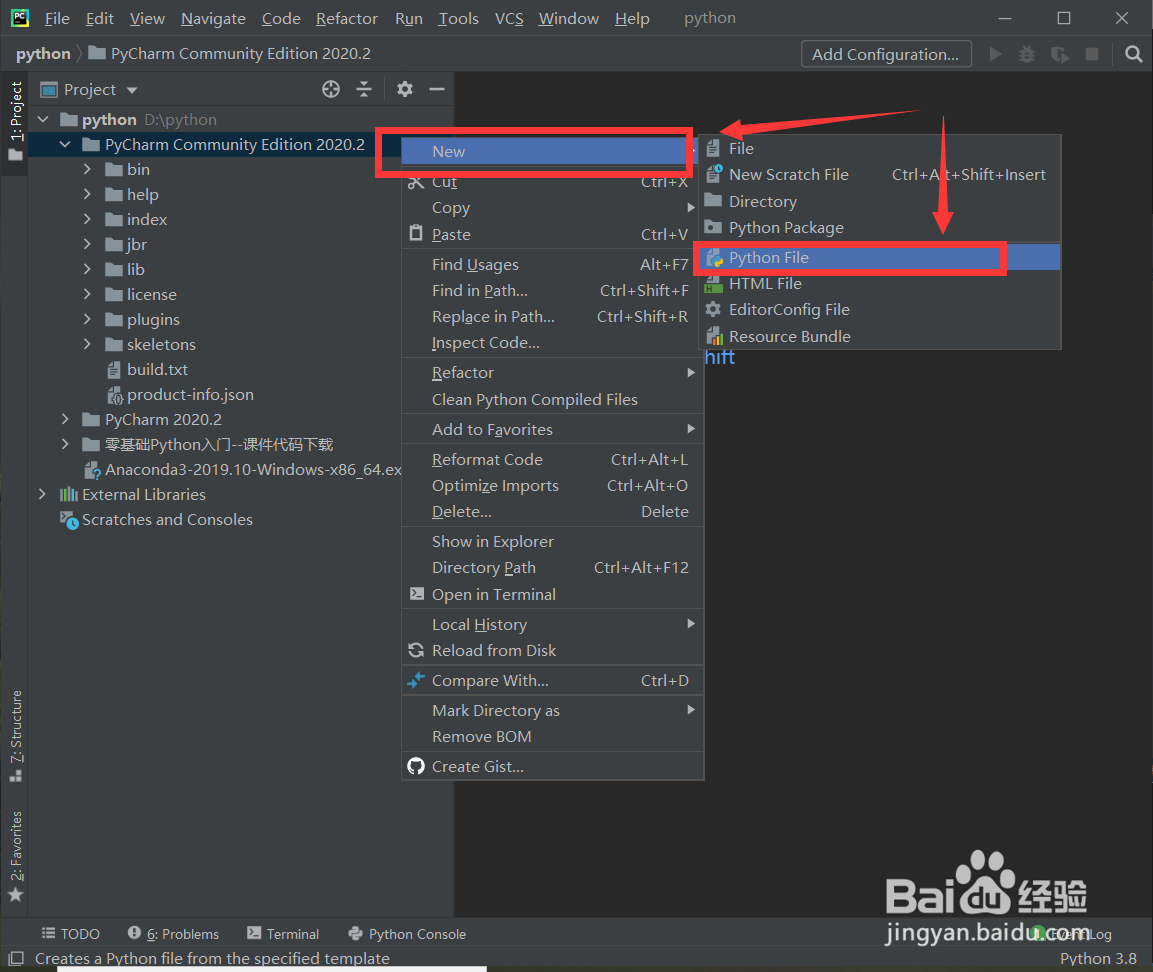Screen dimensions: 1153x972
Task: Click the locate/scroll-from-source target icon
Action: point(331,89)
